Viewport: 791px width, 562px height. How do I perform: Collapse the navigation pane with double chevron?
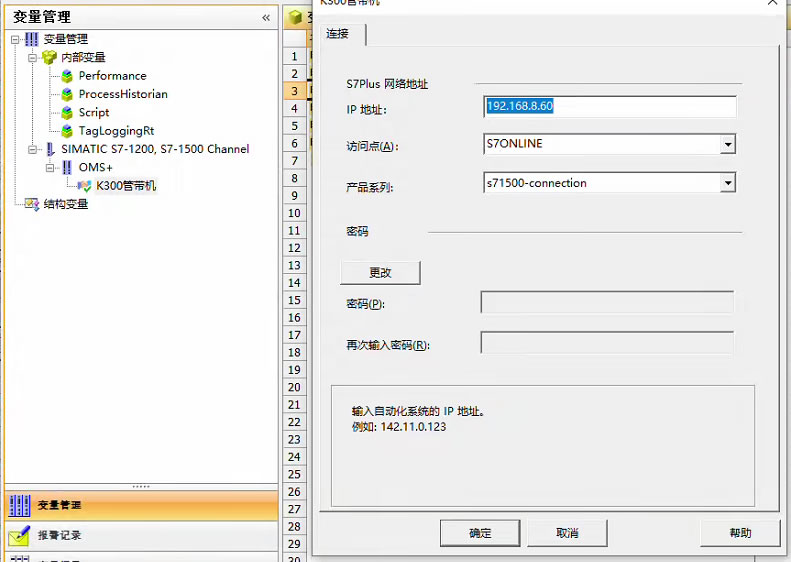point(266,17)
